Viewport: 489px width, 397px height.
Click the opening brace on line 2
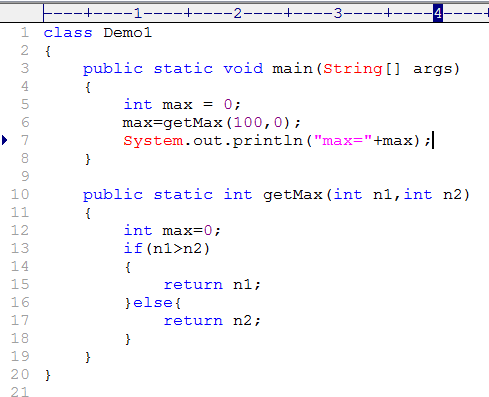tap(48, 51)
